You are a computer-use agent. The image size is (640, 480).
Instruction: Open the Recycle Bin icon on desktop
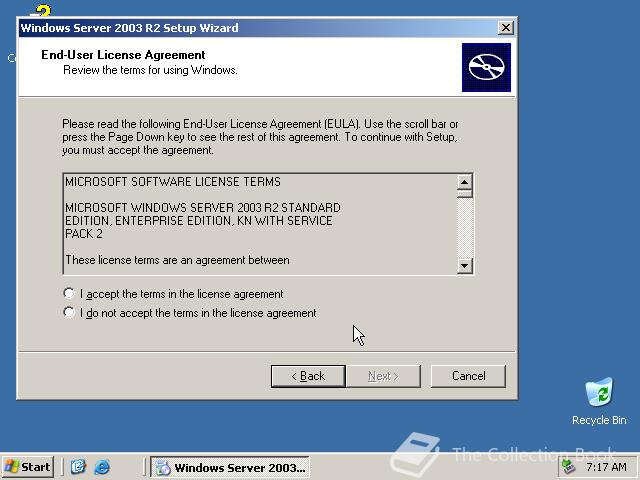click(x=599, y=392)
